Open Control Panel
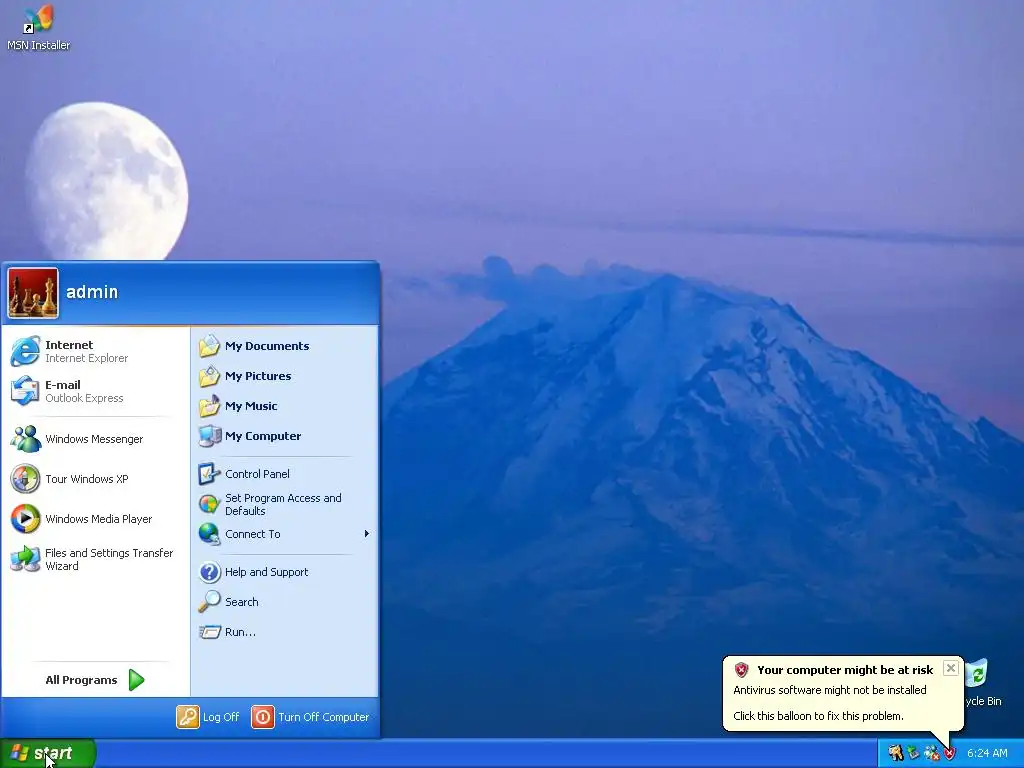The height and width of the screenshot is (768, 1024). point(285,474)
